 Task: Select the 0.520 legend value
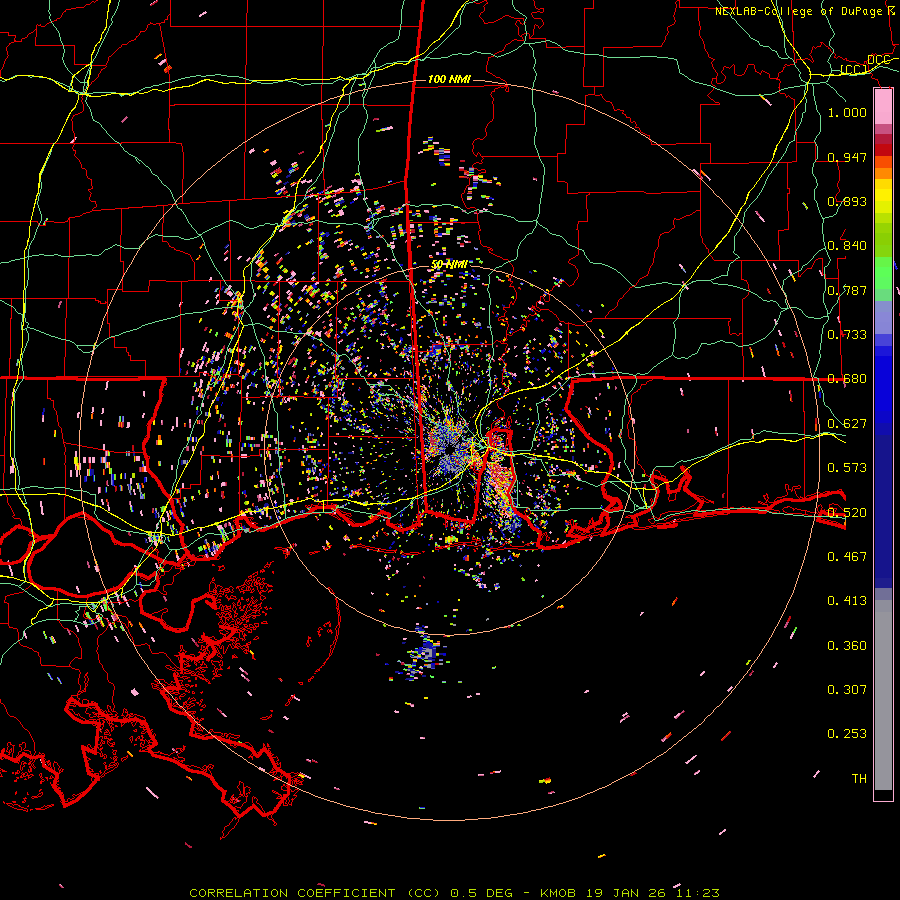847,513
